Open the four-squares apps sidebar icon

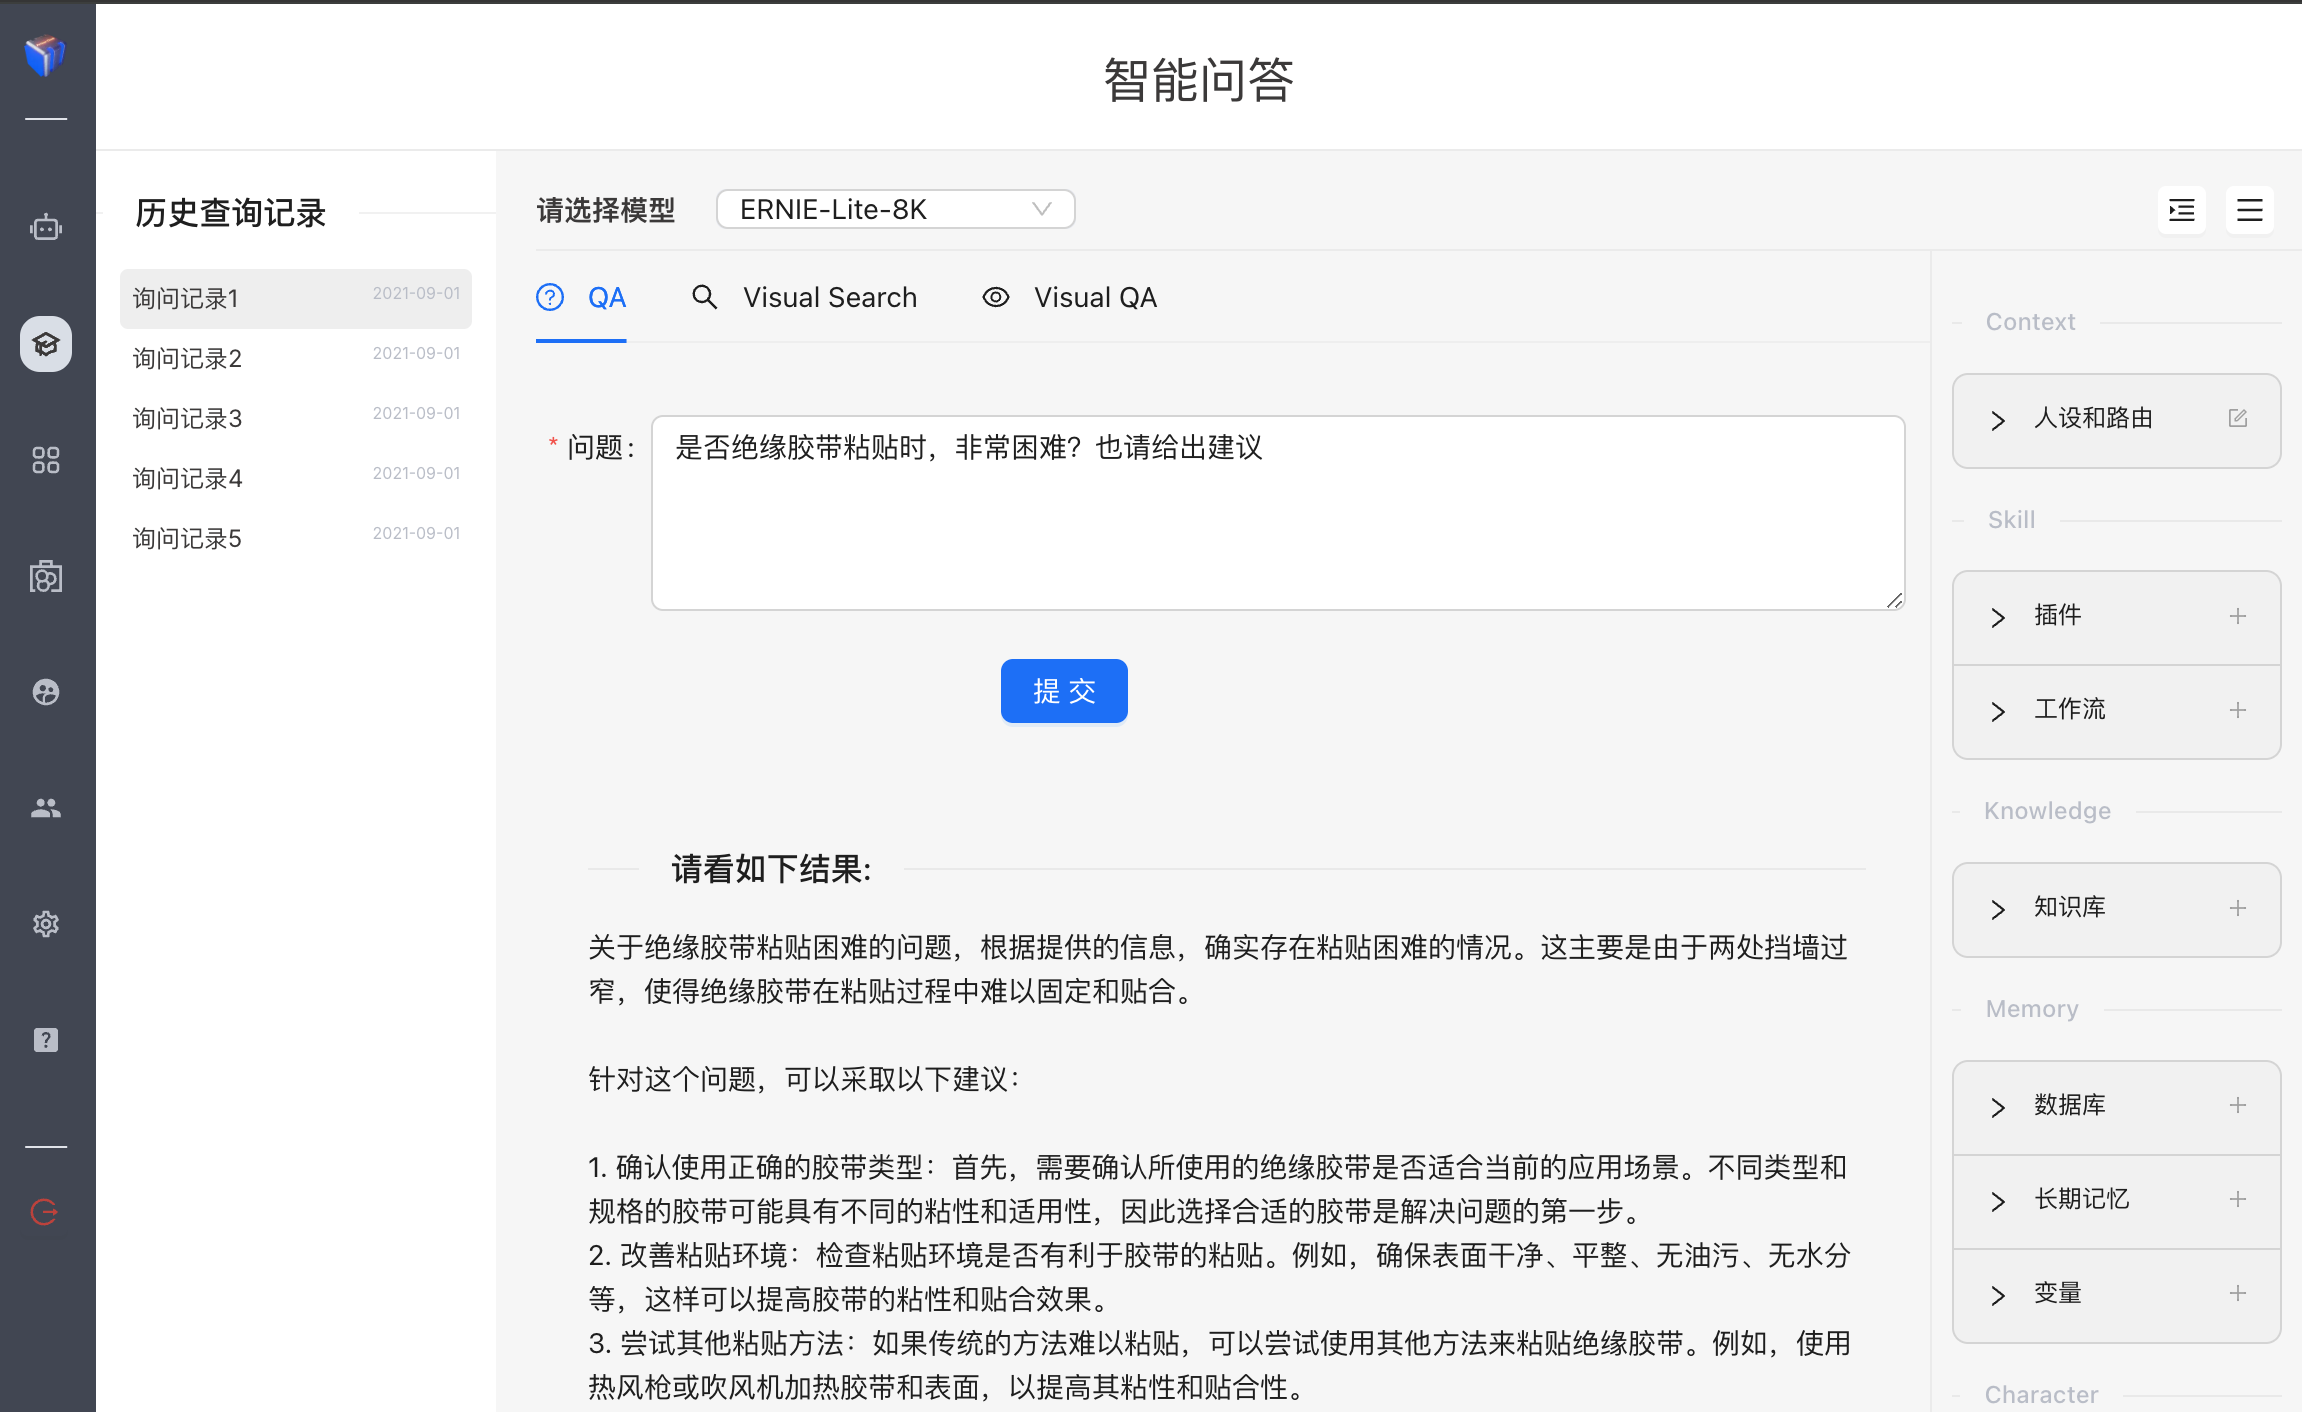click(46, 460)
